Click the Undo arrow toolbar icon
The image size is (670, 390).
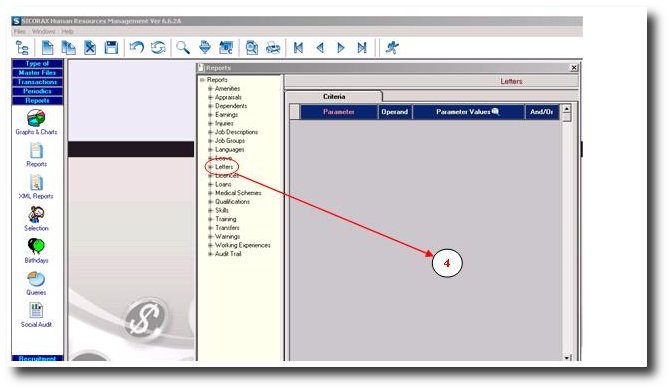137,47
